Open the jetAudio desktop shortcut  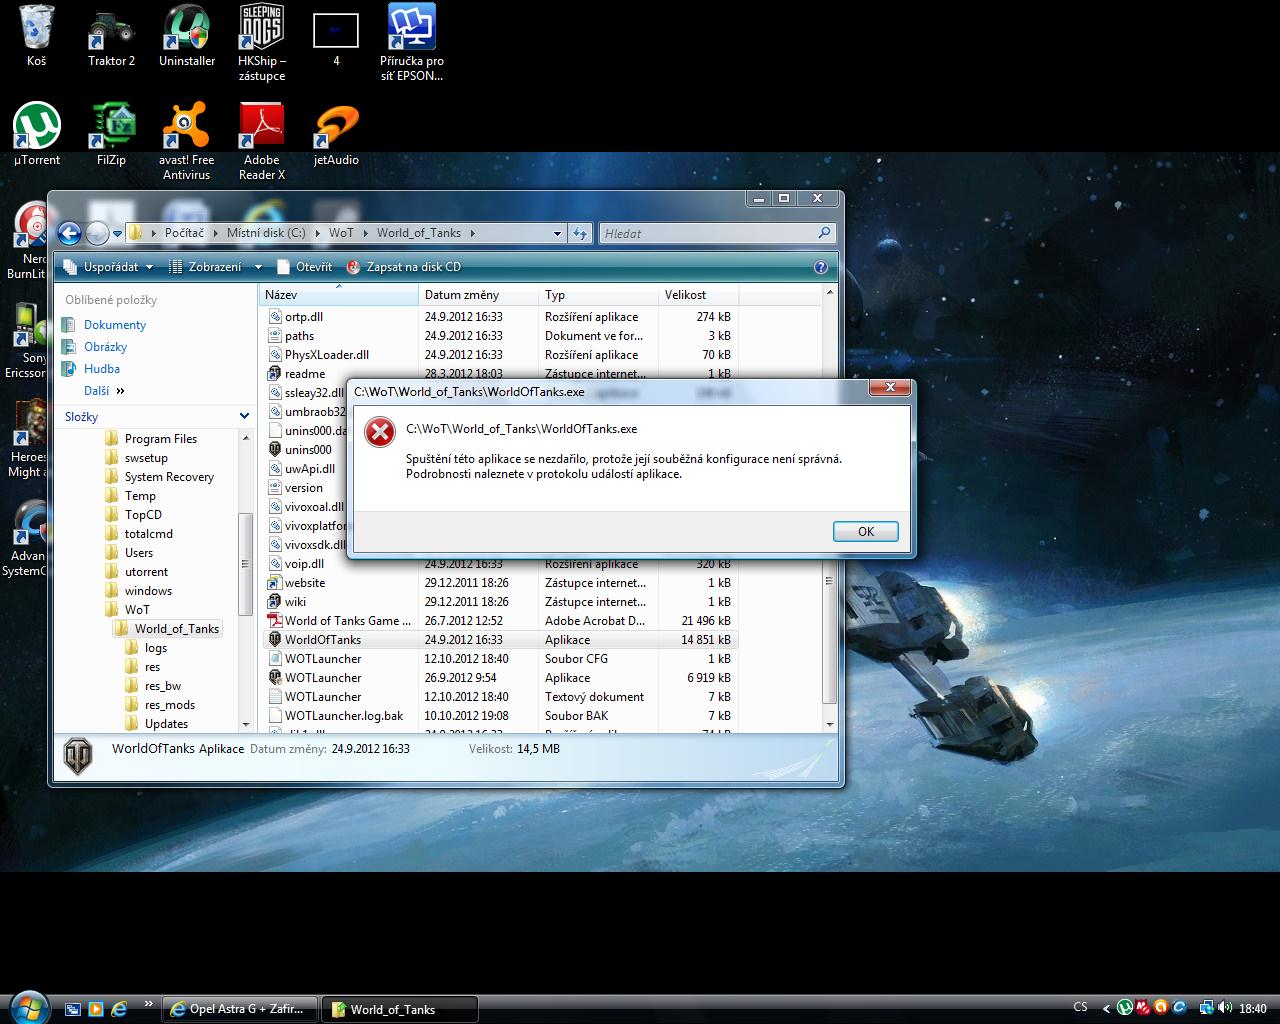[x=336, y=128]
